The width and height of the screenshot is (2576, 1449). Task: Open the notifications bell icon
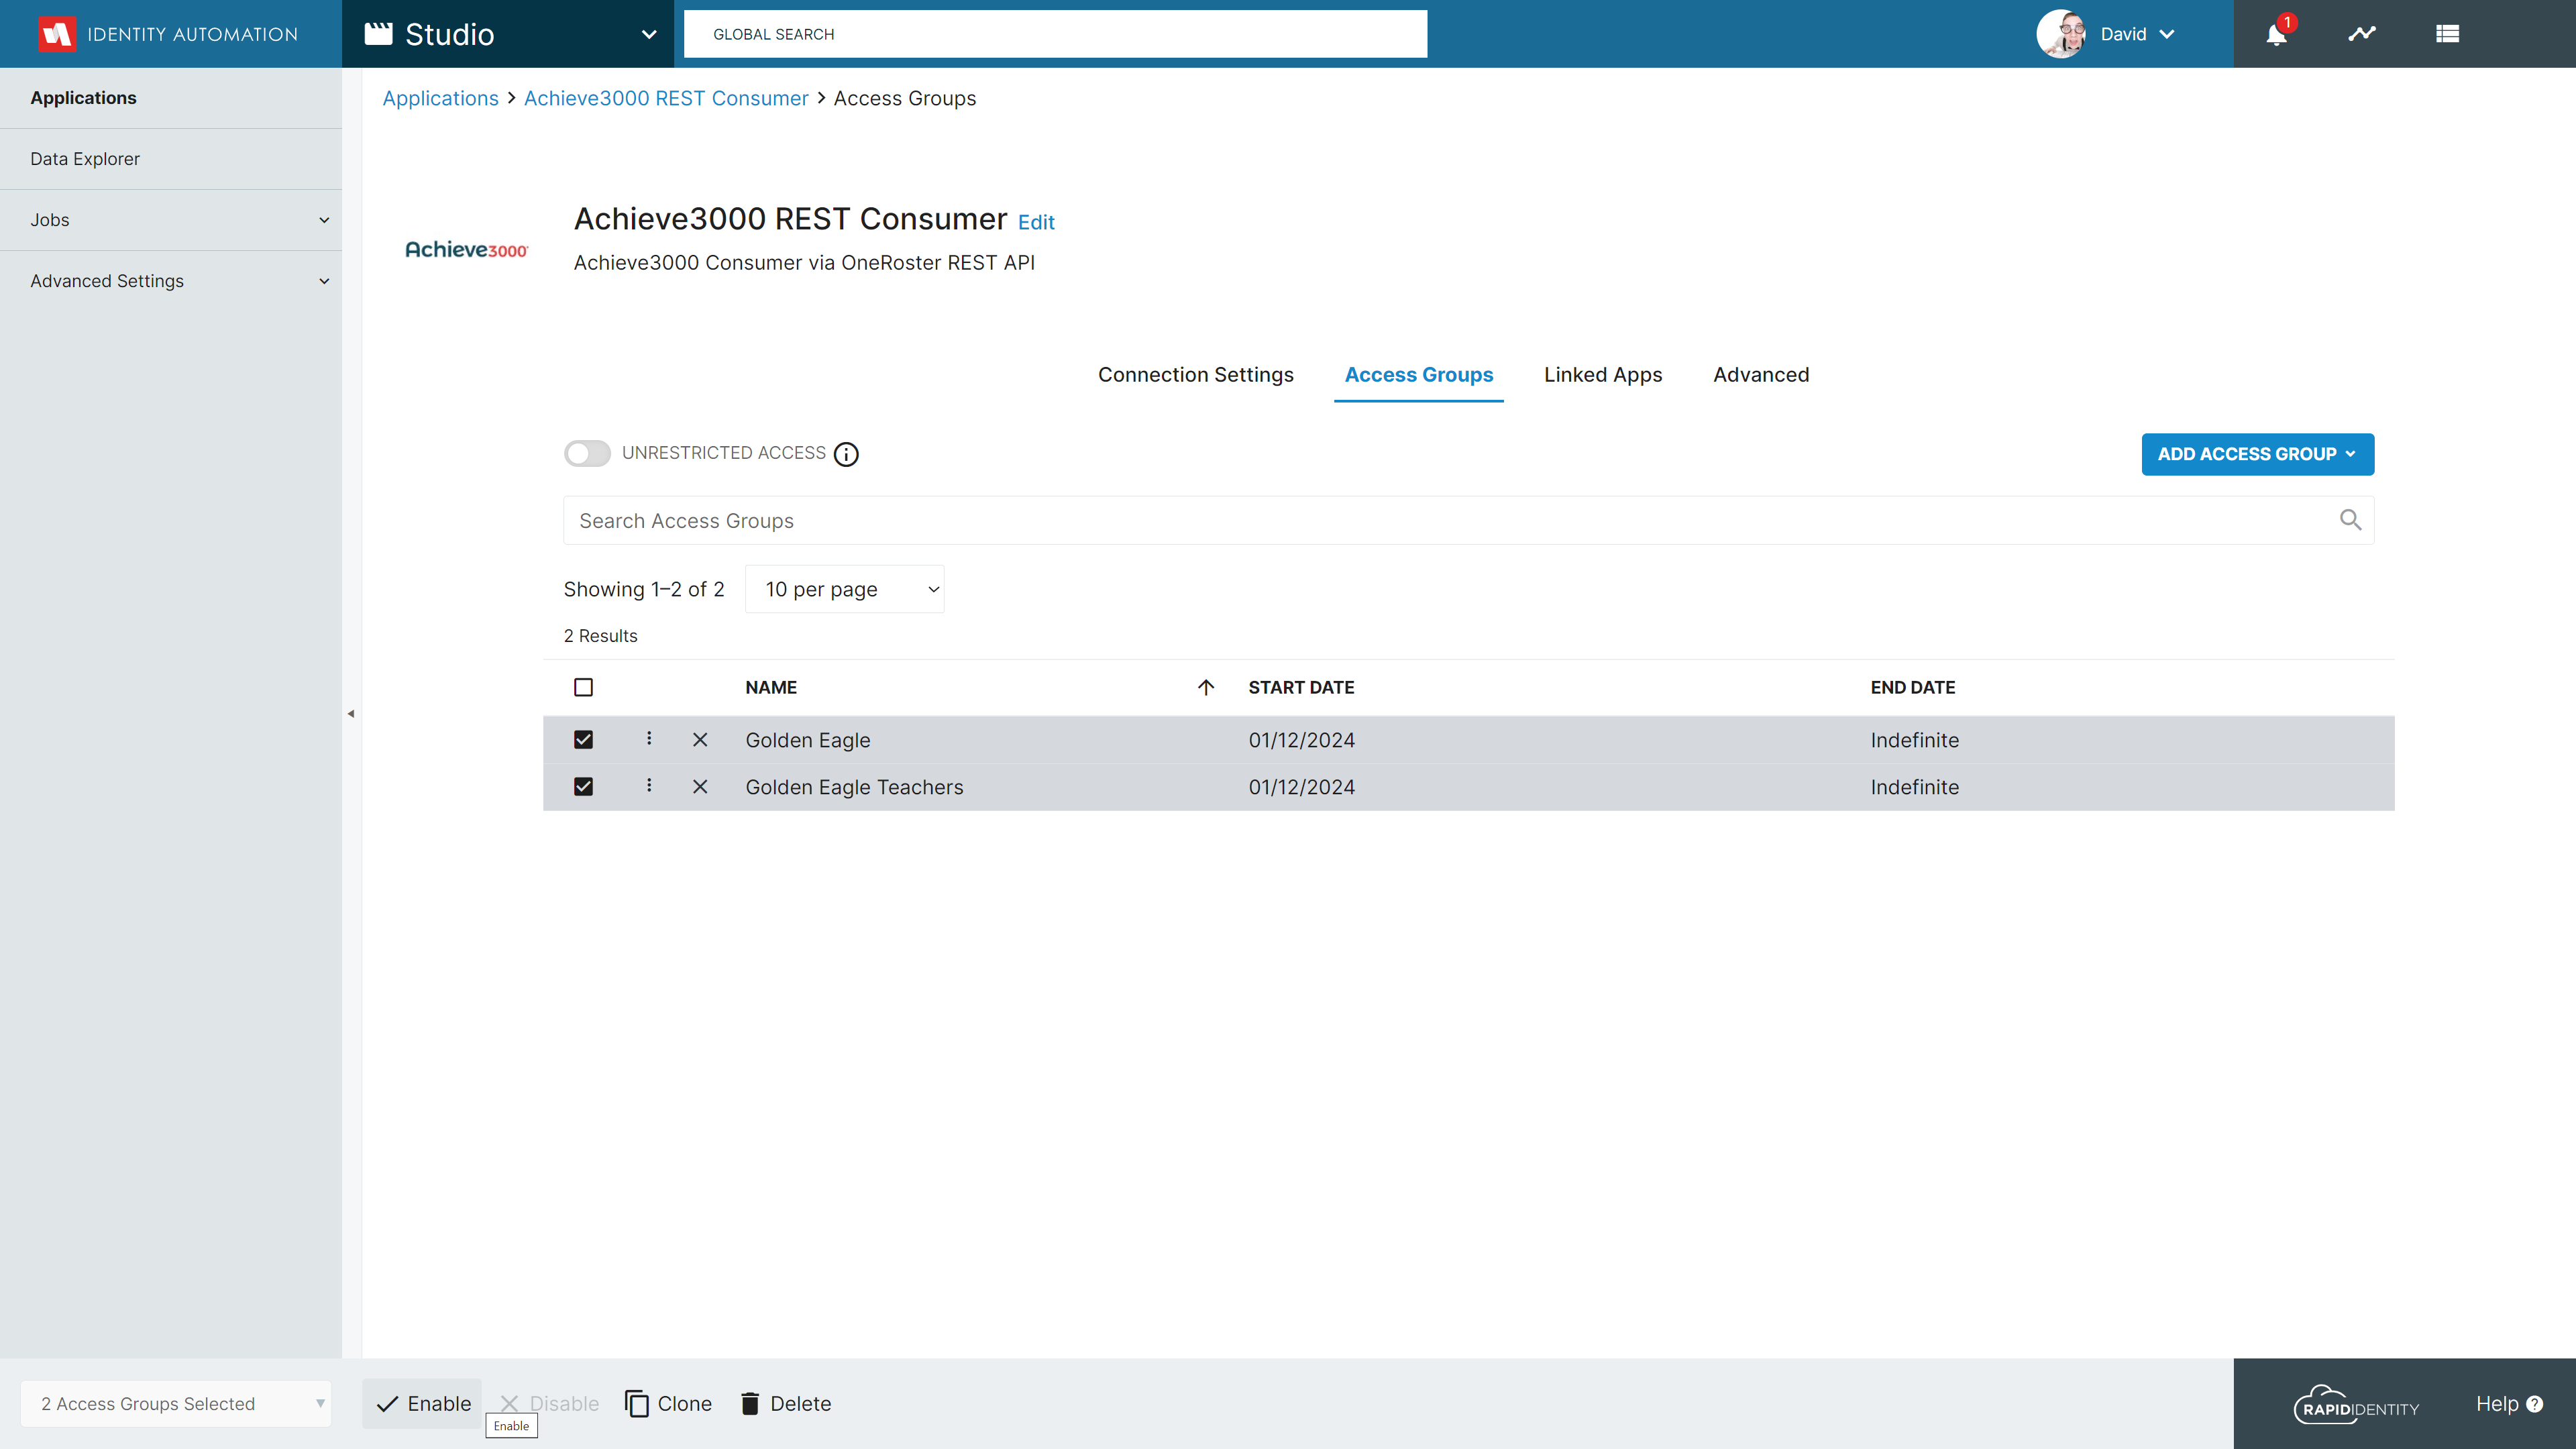pyautogui.click(x=2276, y=34)
